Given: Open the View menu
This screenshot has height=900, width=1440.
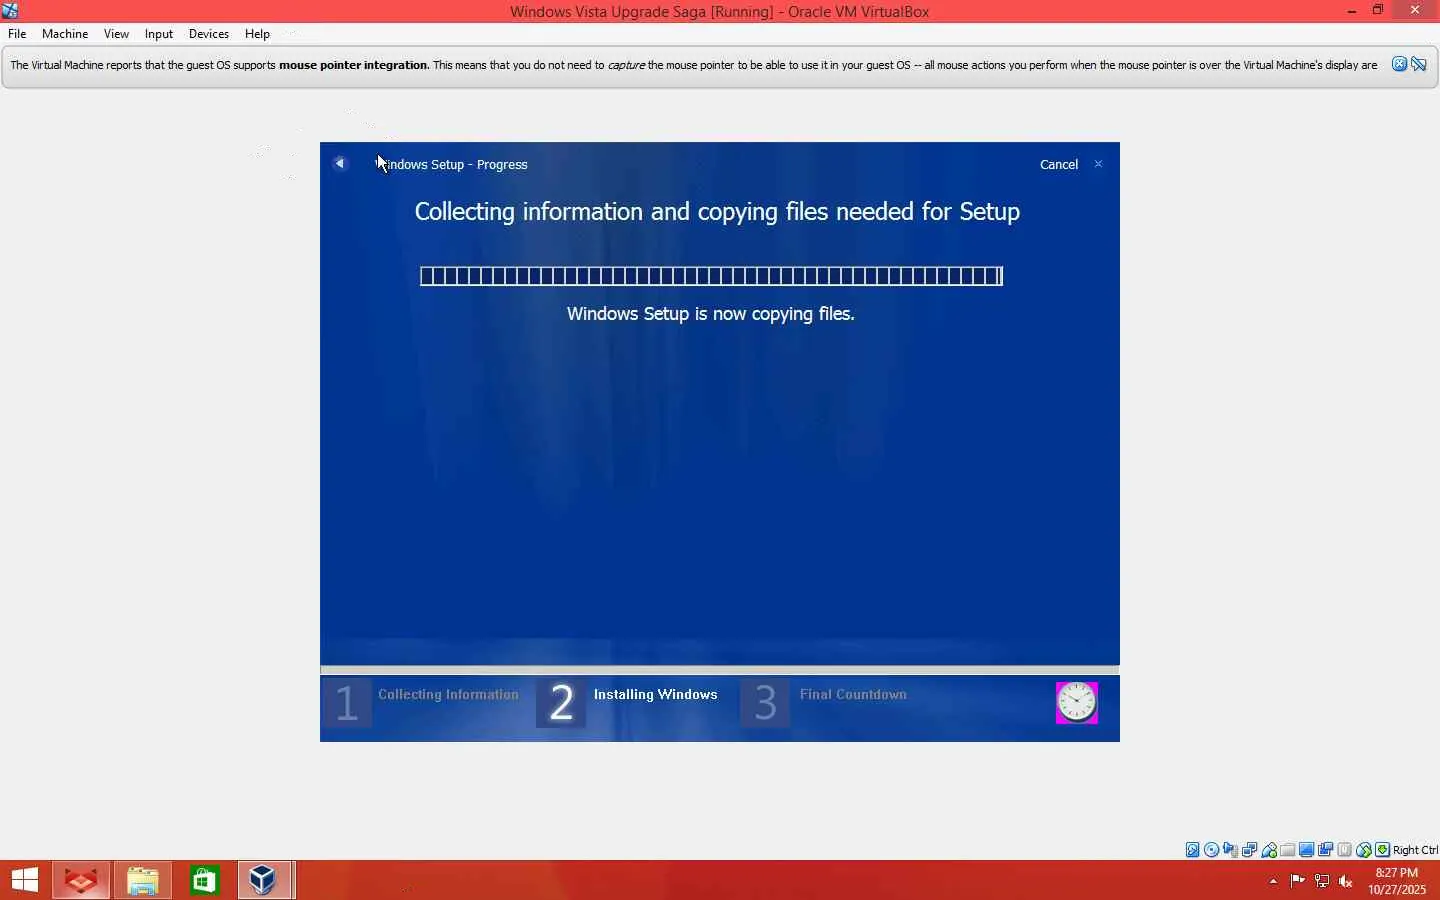Looking at the screenshot, I should (x=116, y=34).
